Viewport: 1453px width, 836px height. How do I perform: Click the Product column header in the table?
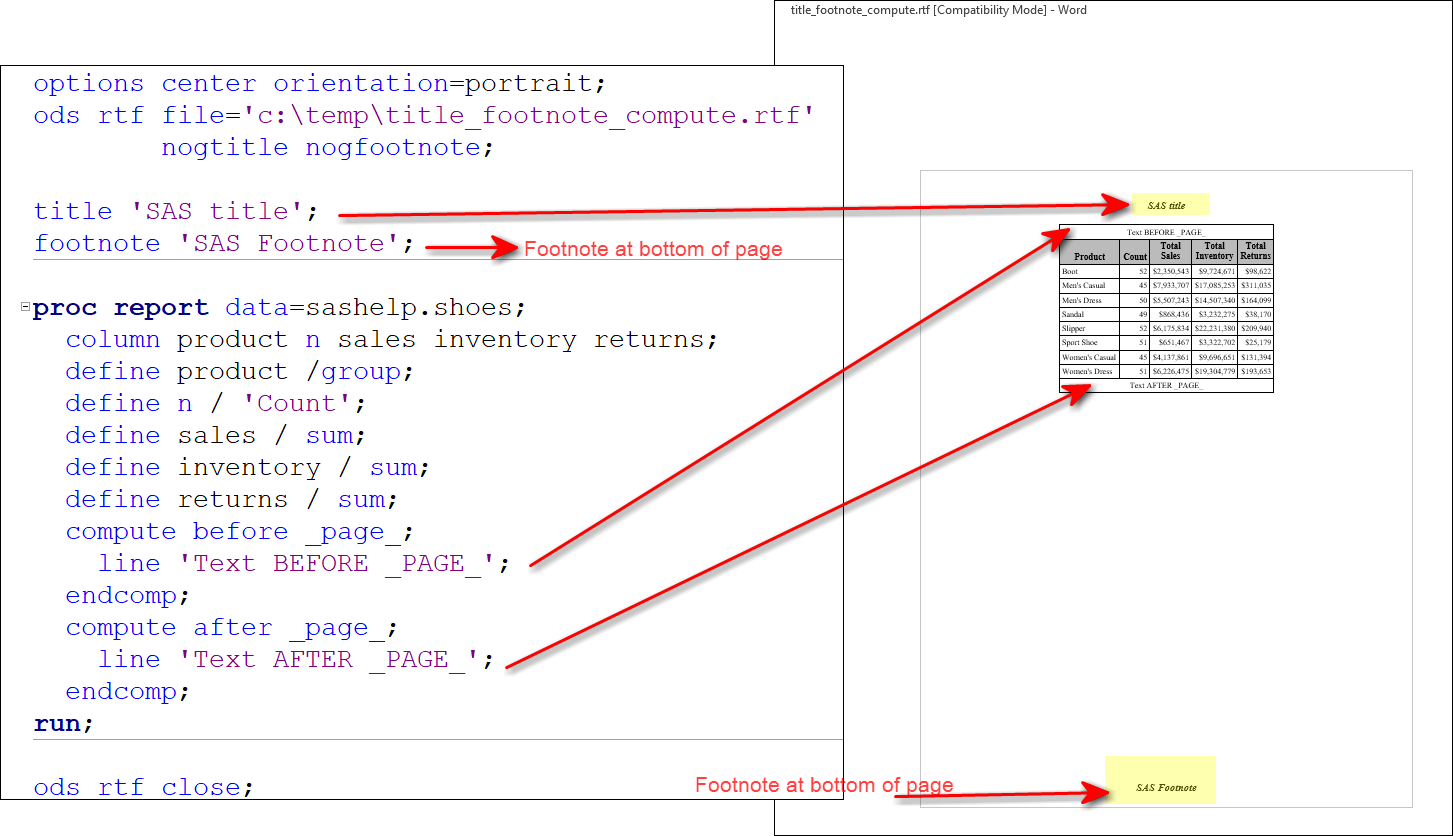[x=1089, y=256]
